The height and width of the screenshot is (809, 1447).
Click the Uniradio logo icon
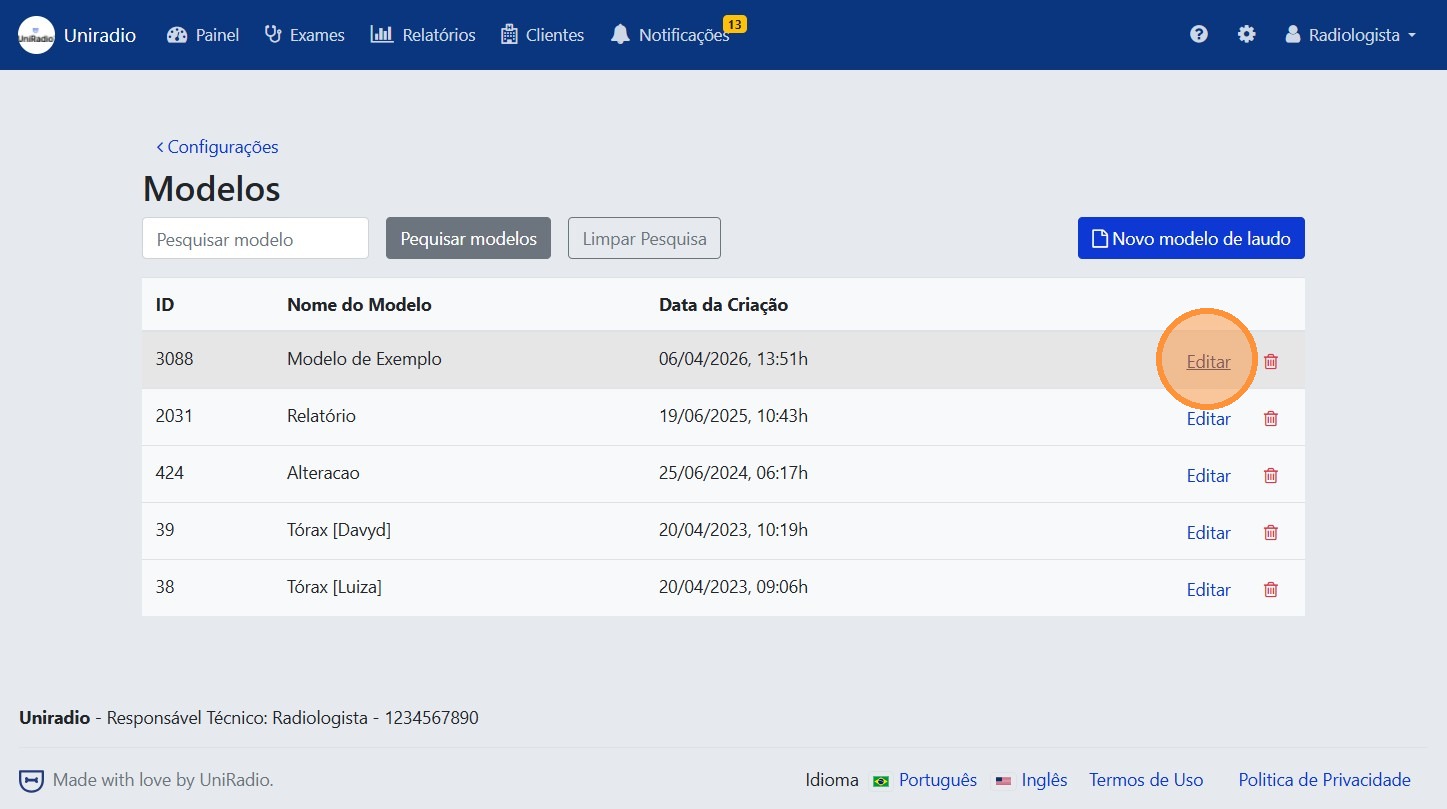36,35
